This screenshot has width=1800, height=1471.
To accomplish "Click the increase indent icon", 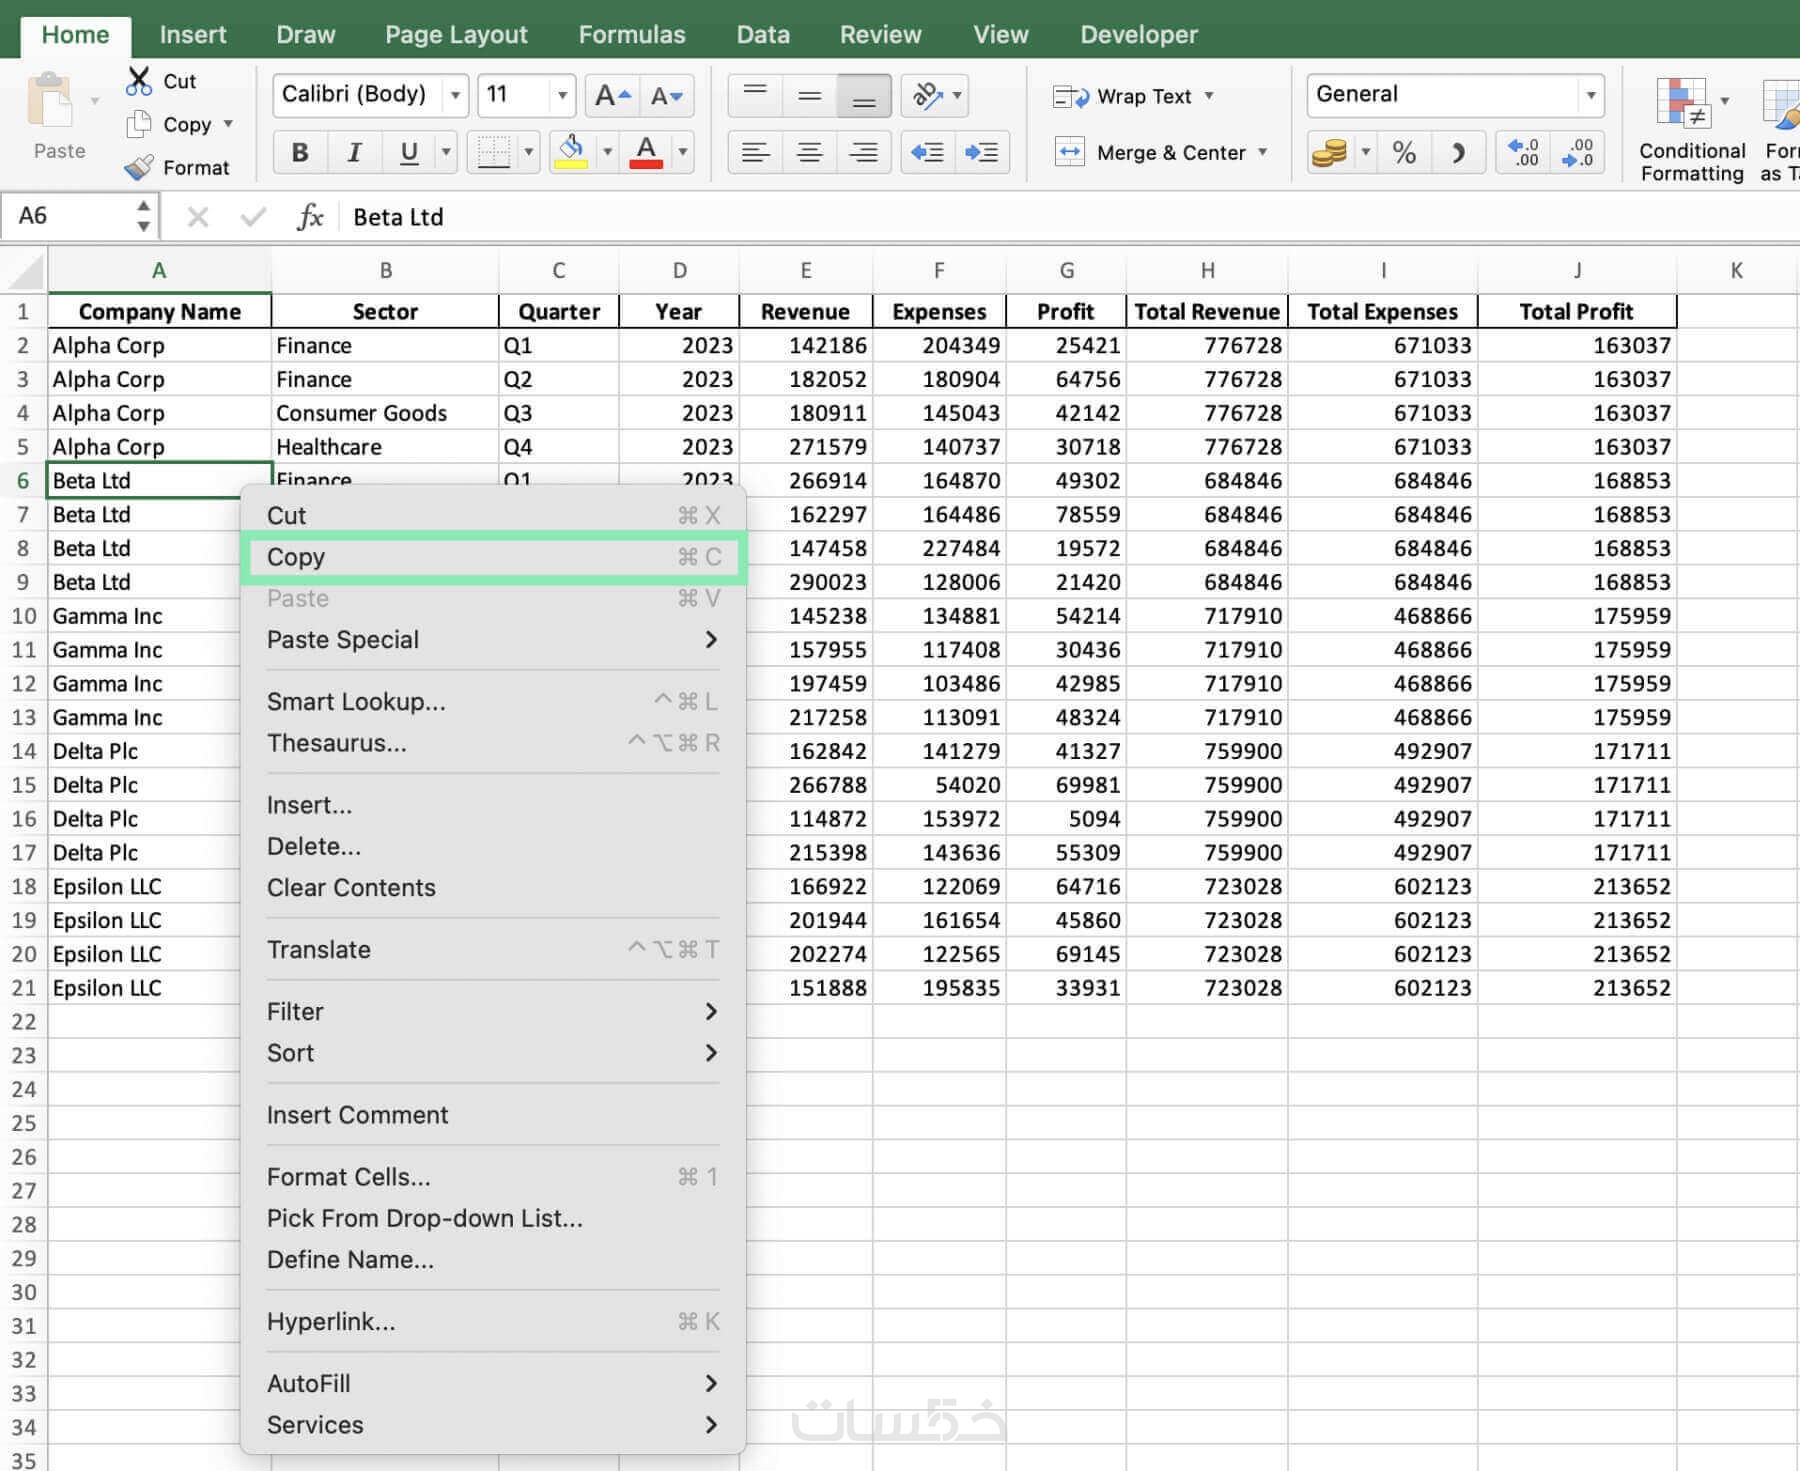I will coord(981,152).
